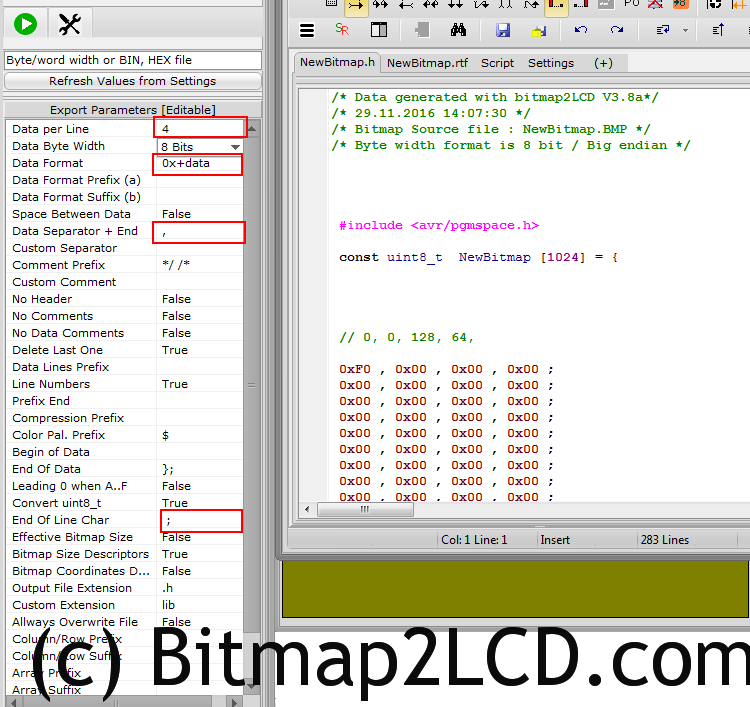Click the green Run play icon
Screen dimensions: 750x707
(x=25, y=24)
